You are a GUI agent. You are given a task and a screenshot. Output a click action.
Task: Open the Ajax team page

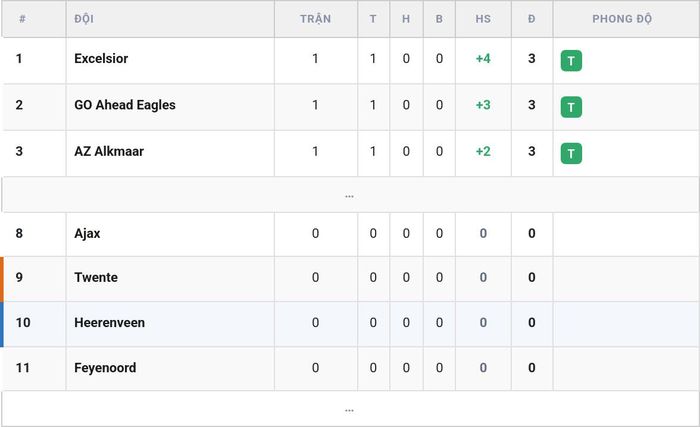point(87,234)
